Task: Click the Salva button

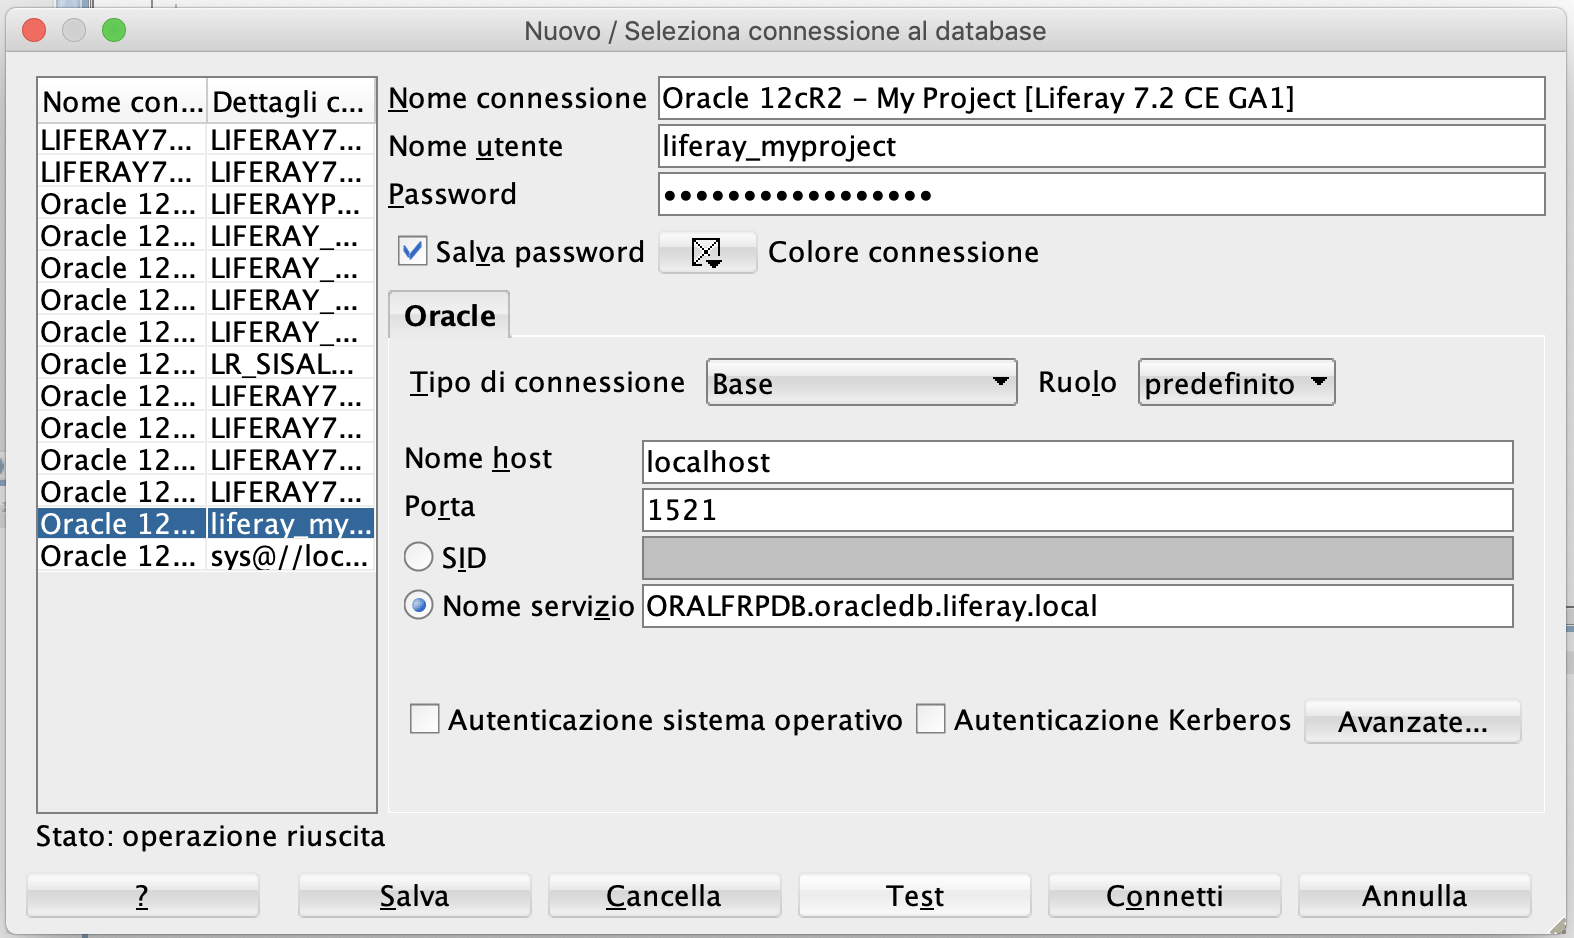Action: [x=414, y=896]
